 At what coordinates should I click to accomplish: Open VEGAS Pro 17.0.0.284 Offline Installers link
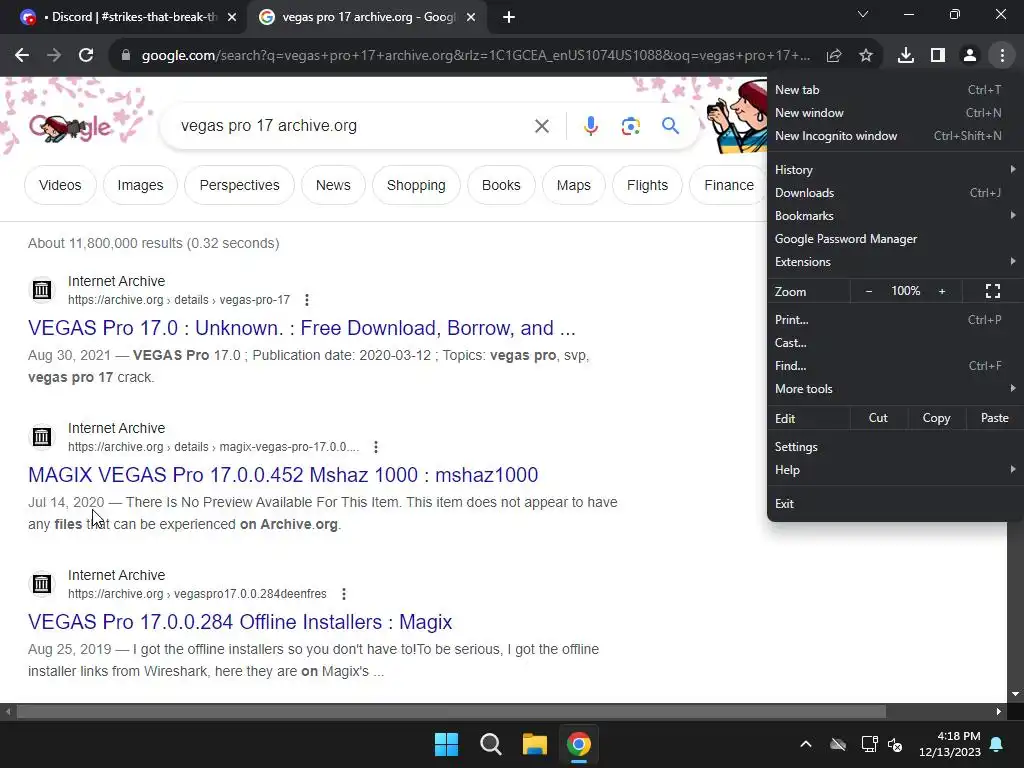(x=240, y=622)
